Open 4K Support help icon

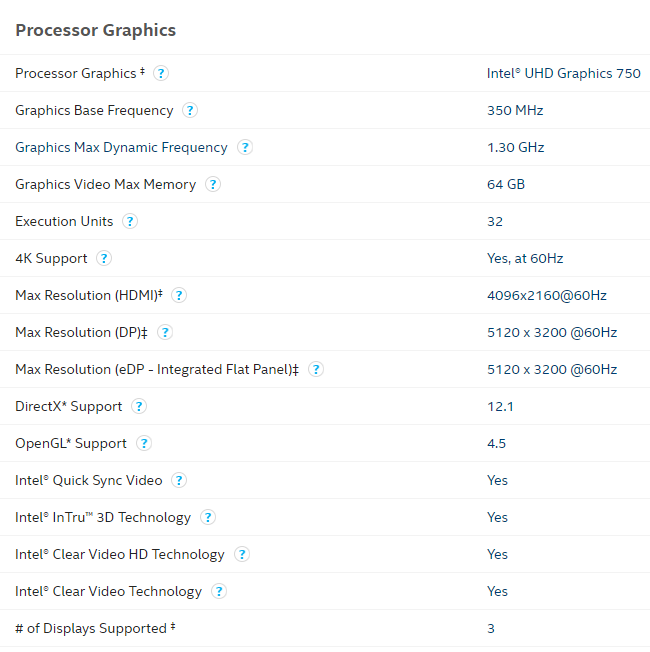(104, 258)
